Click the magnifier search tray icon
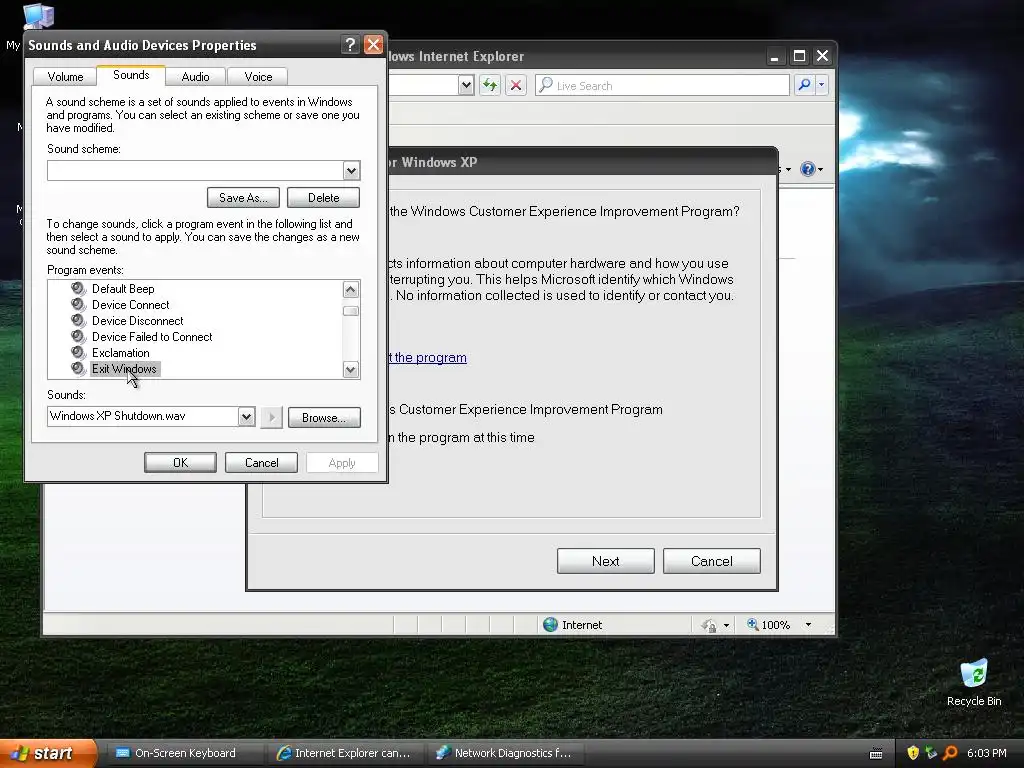 point(950,753)
